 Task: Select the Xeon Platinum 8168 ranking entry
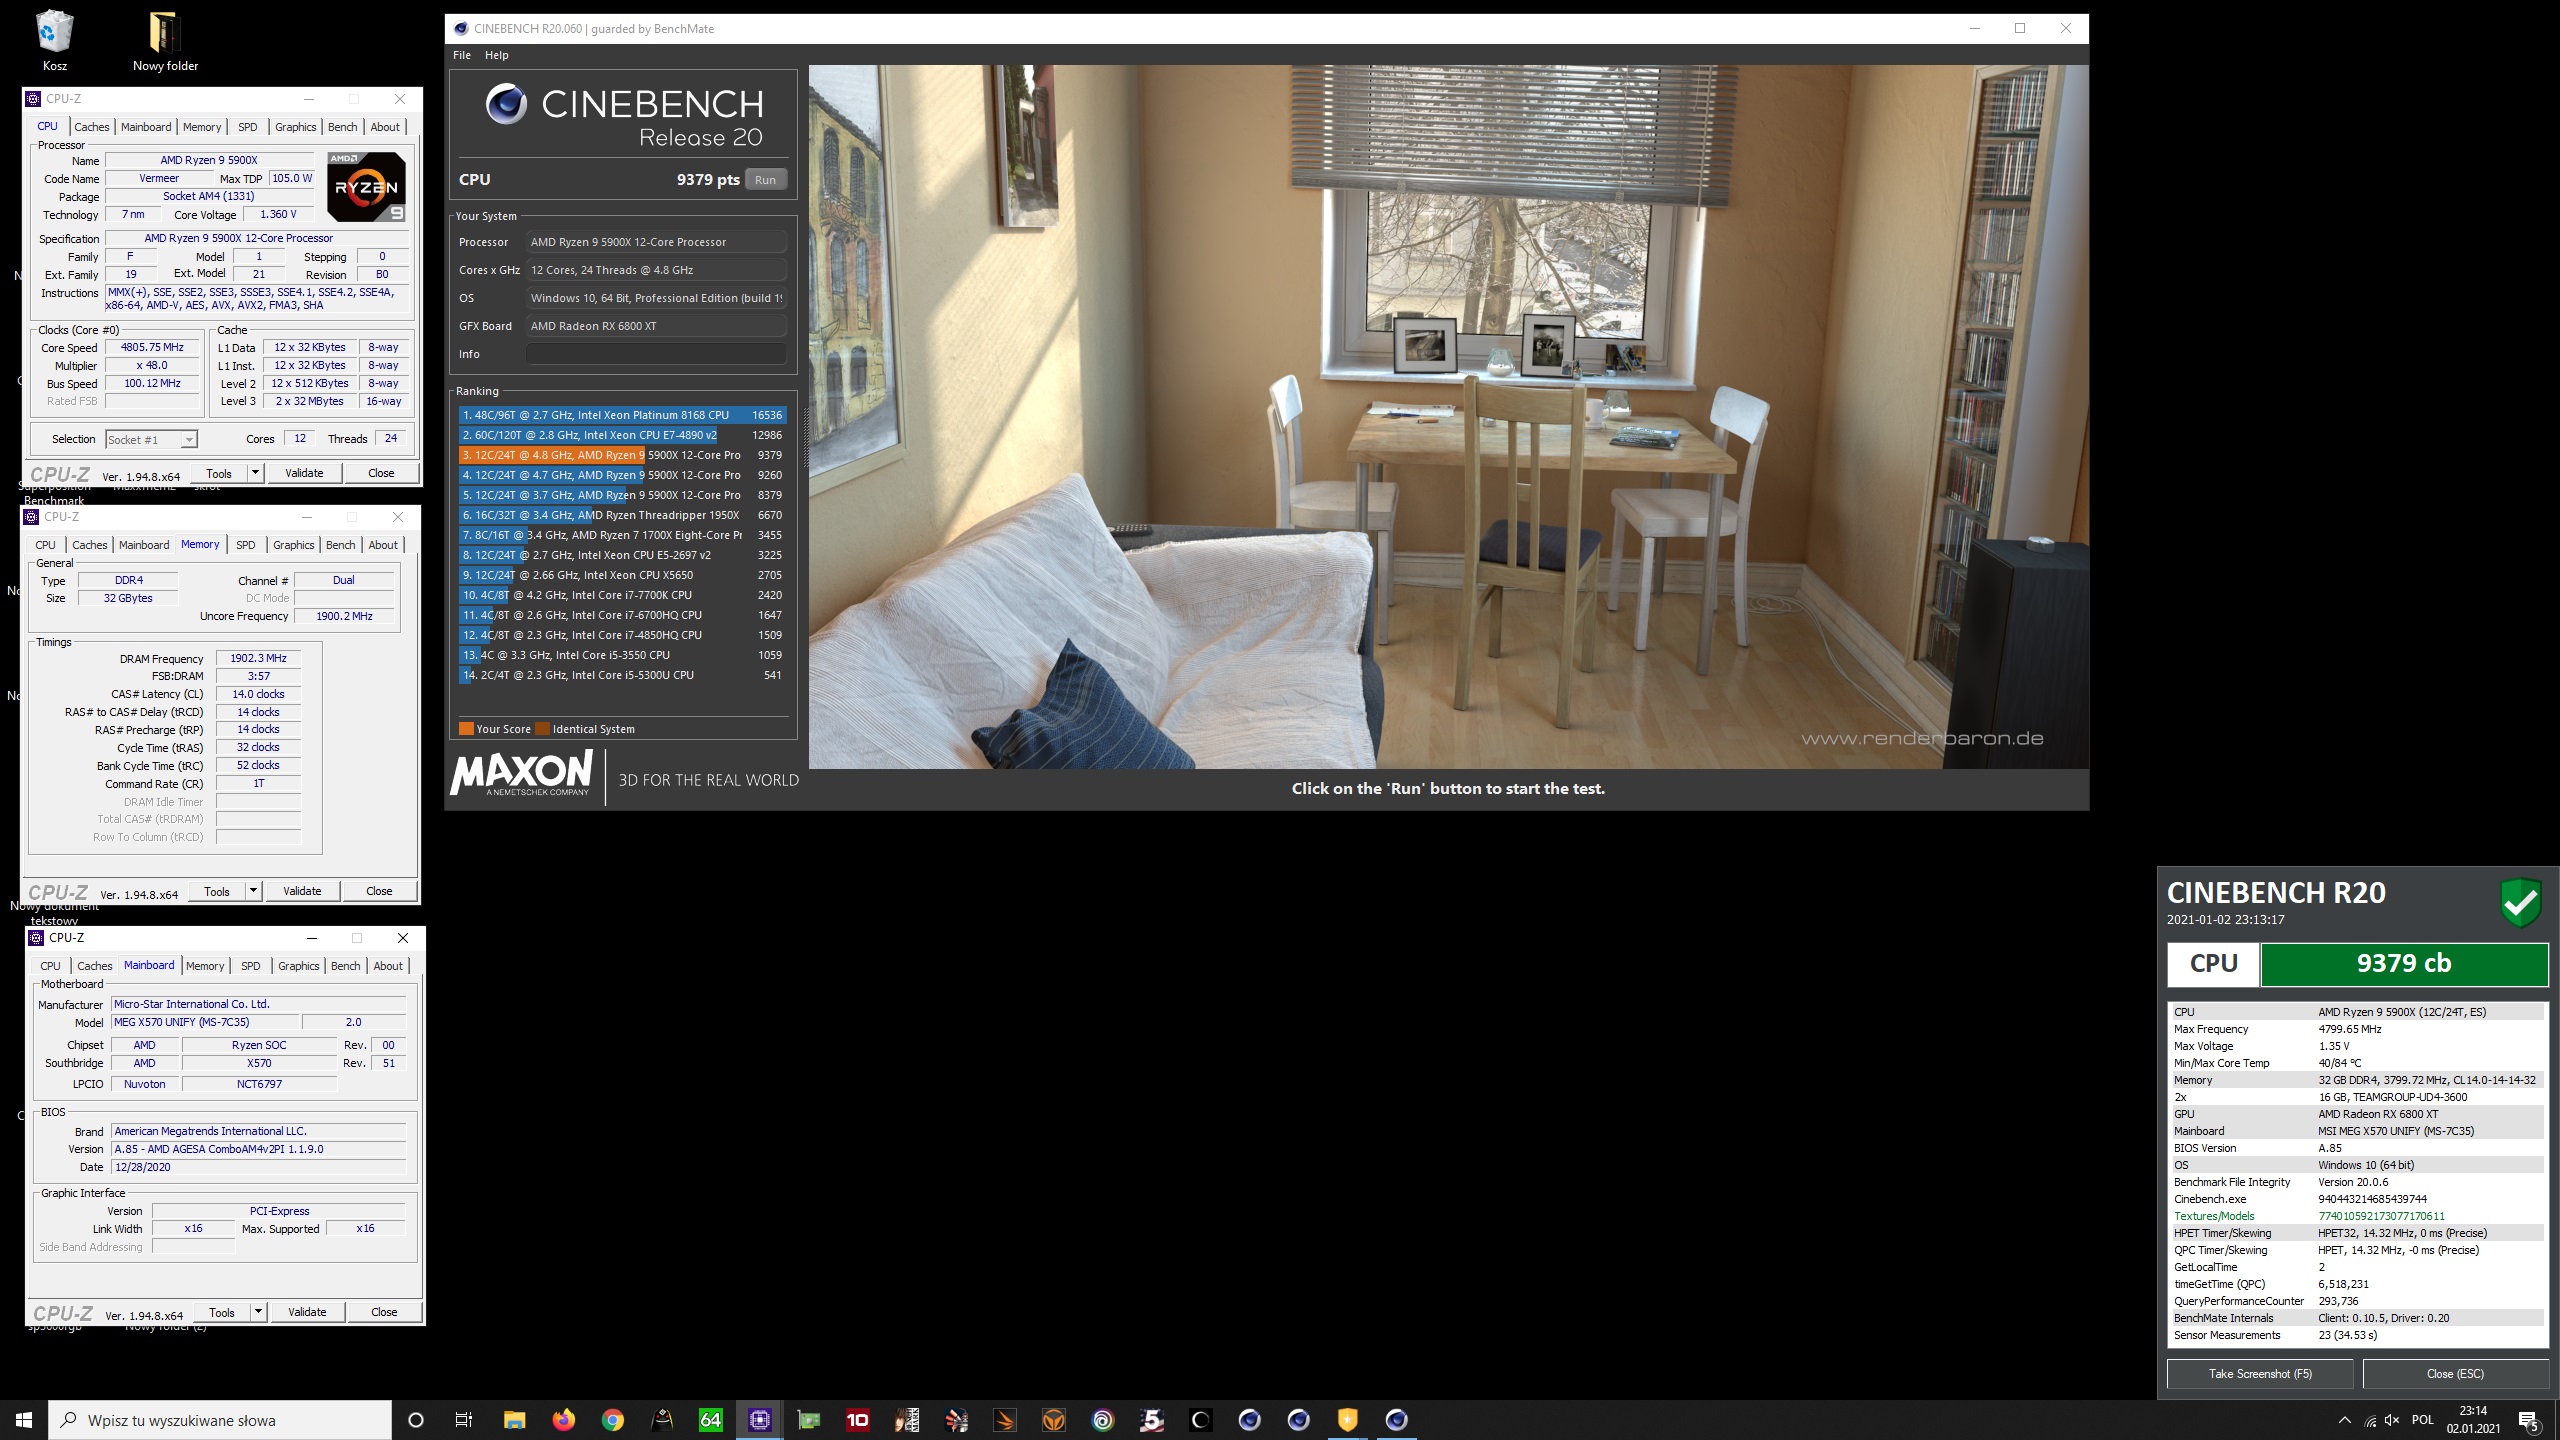point(622,415)
